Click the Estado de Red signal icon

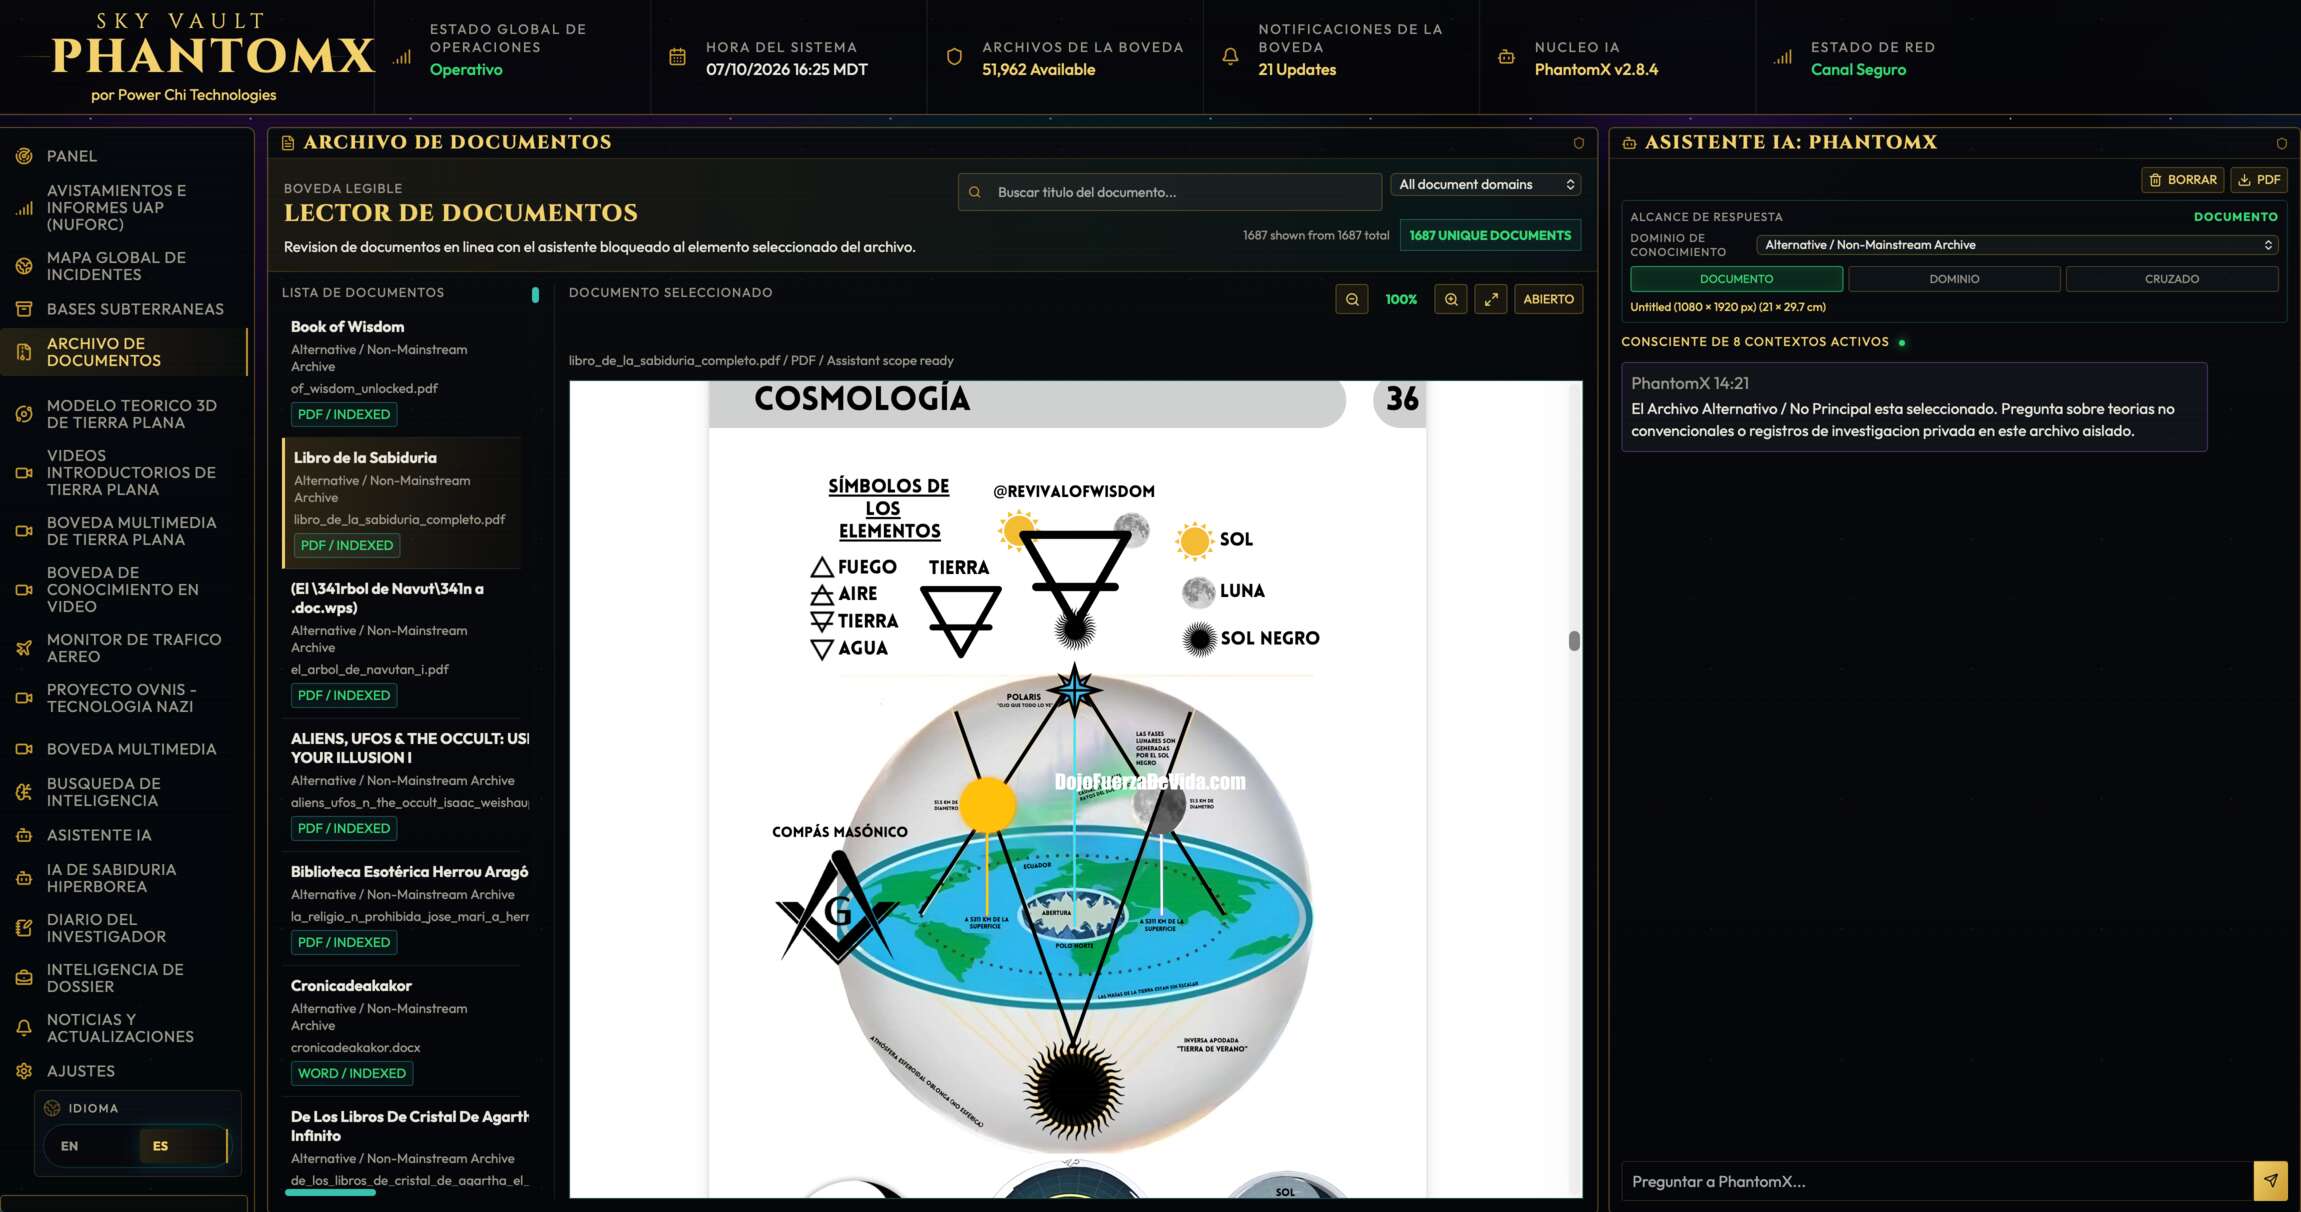pos(1783,57)
